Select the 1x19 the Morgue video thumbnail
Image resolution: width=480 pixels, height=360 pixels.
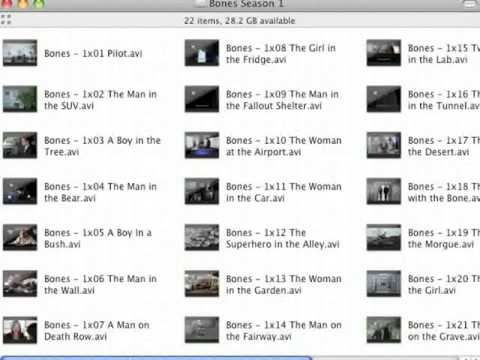tap(384, 237)
